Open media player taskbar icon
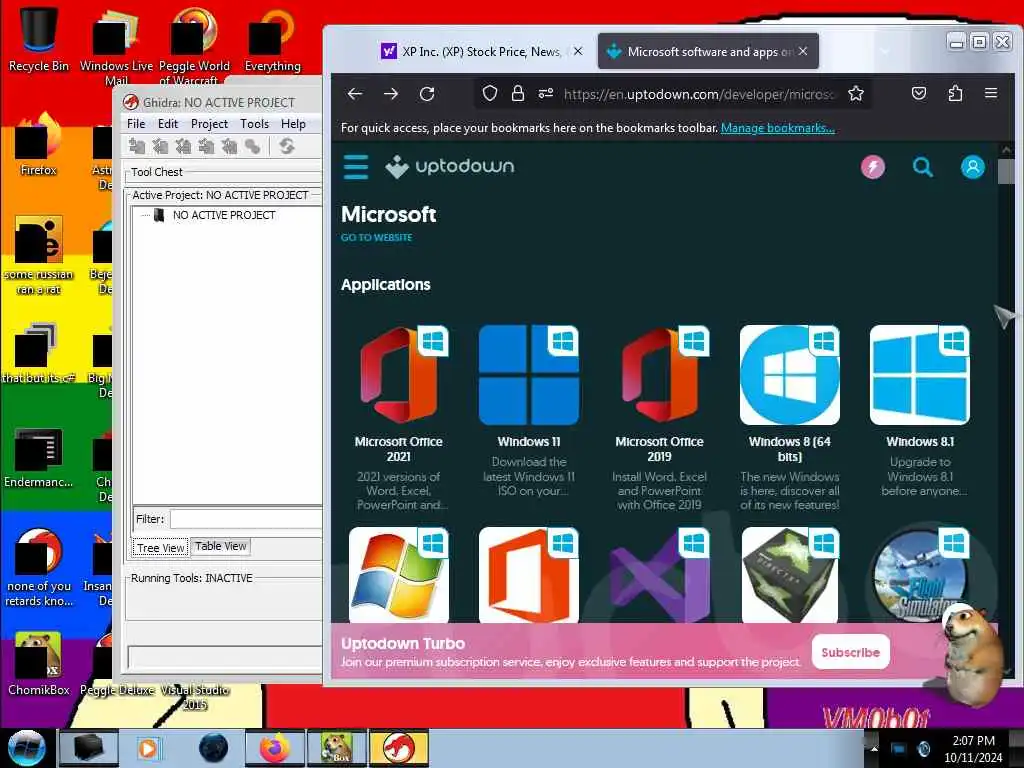The image size is (1024, 768). [148, 748]
